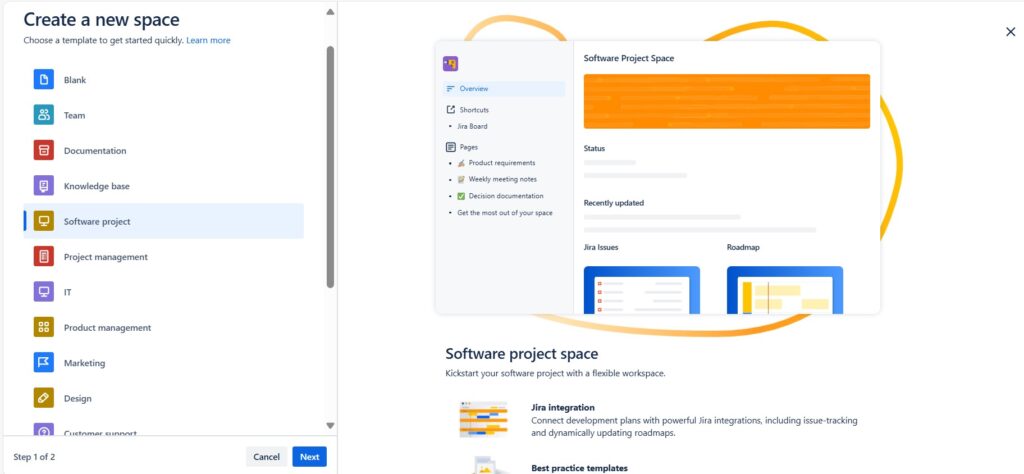Image resolution: width=1024 pixels, height=474 pixels.
Task: Choose the Marketing template label
Action: pyautogui.click(x=84, y=363)
